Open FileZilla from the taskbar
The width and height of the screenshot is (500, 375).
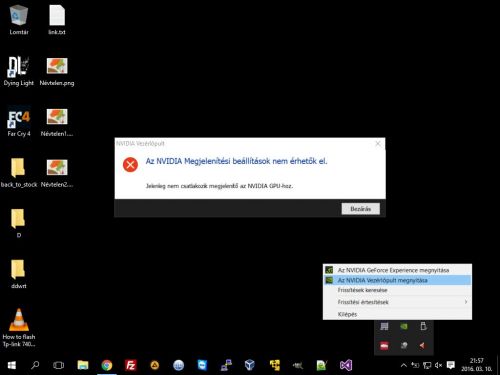131,366
